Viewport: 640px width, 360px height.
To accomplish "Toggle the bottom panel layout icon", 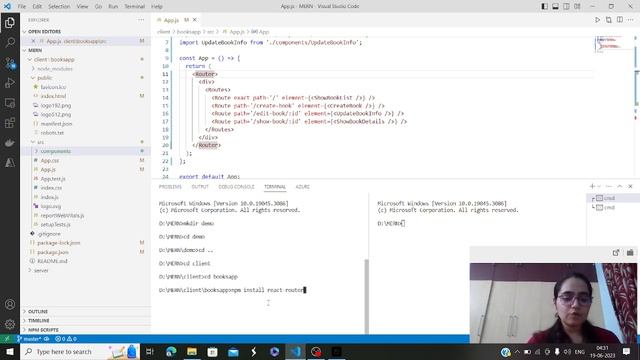I will pos(556,7).
